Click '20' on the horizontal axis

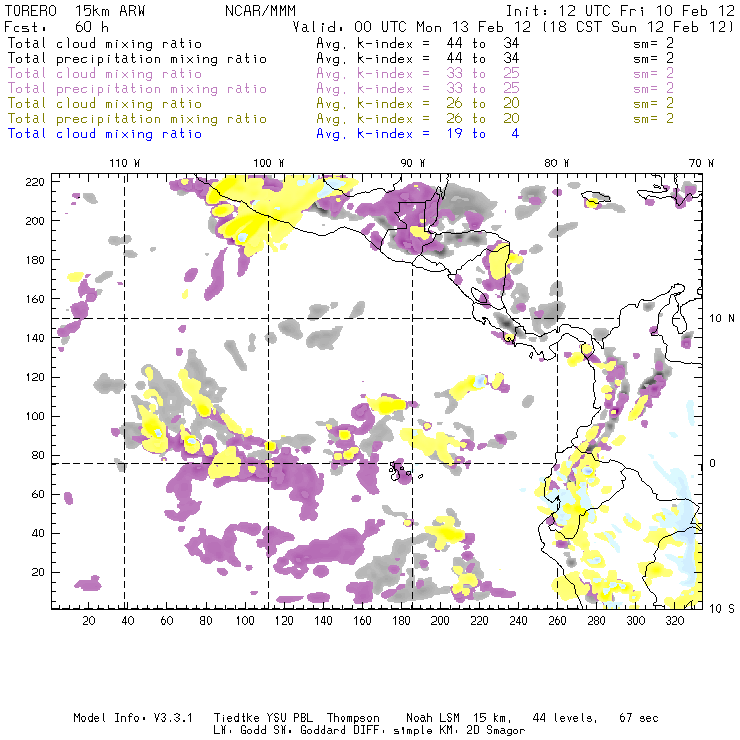pos(89,621)
